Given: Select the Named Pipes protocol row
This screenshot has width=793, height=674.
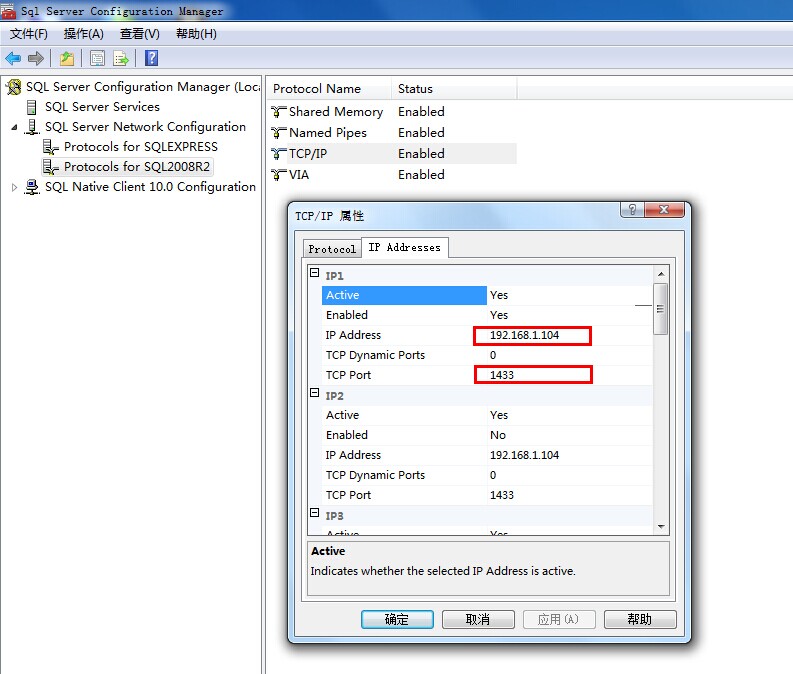Looking at the screenshot, I should (392, 133).
